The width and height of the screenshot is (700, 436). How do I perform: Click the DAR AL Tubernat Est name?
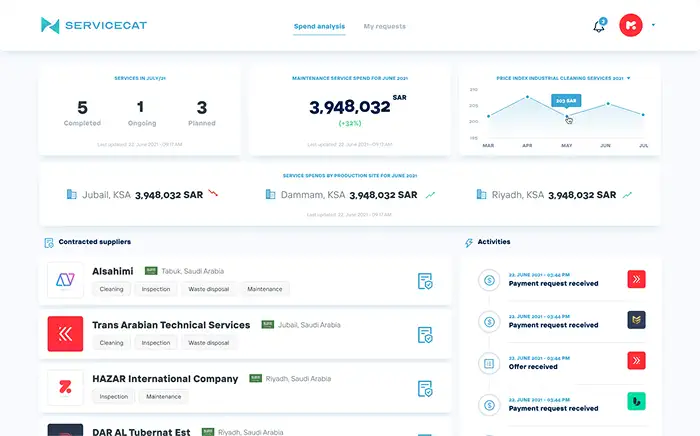pos(141,432)
